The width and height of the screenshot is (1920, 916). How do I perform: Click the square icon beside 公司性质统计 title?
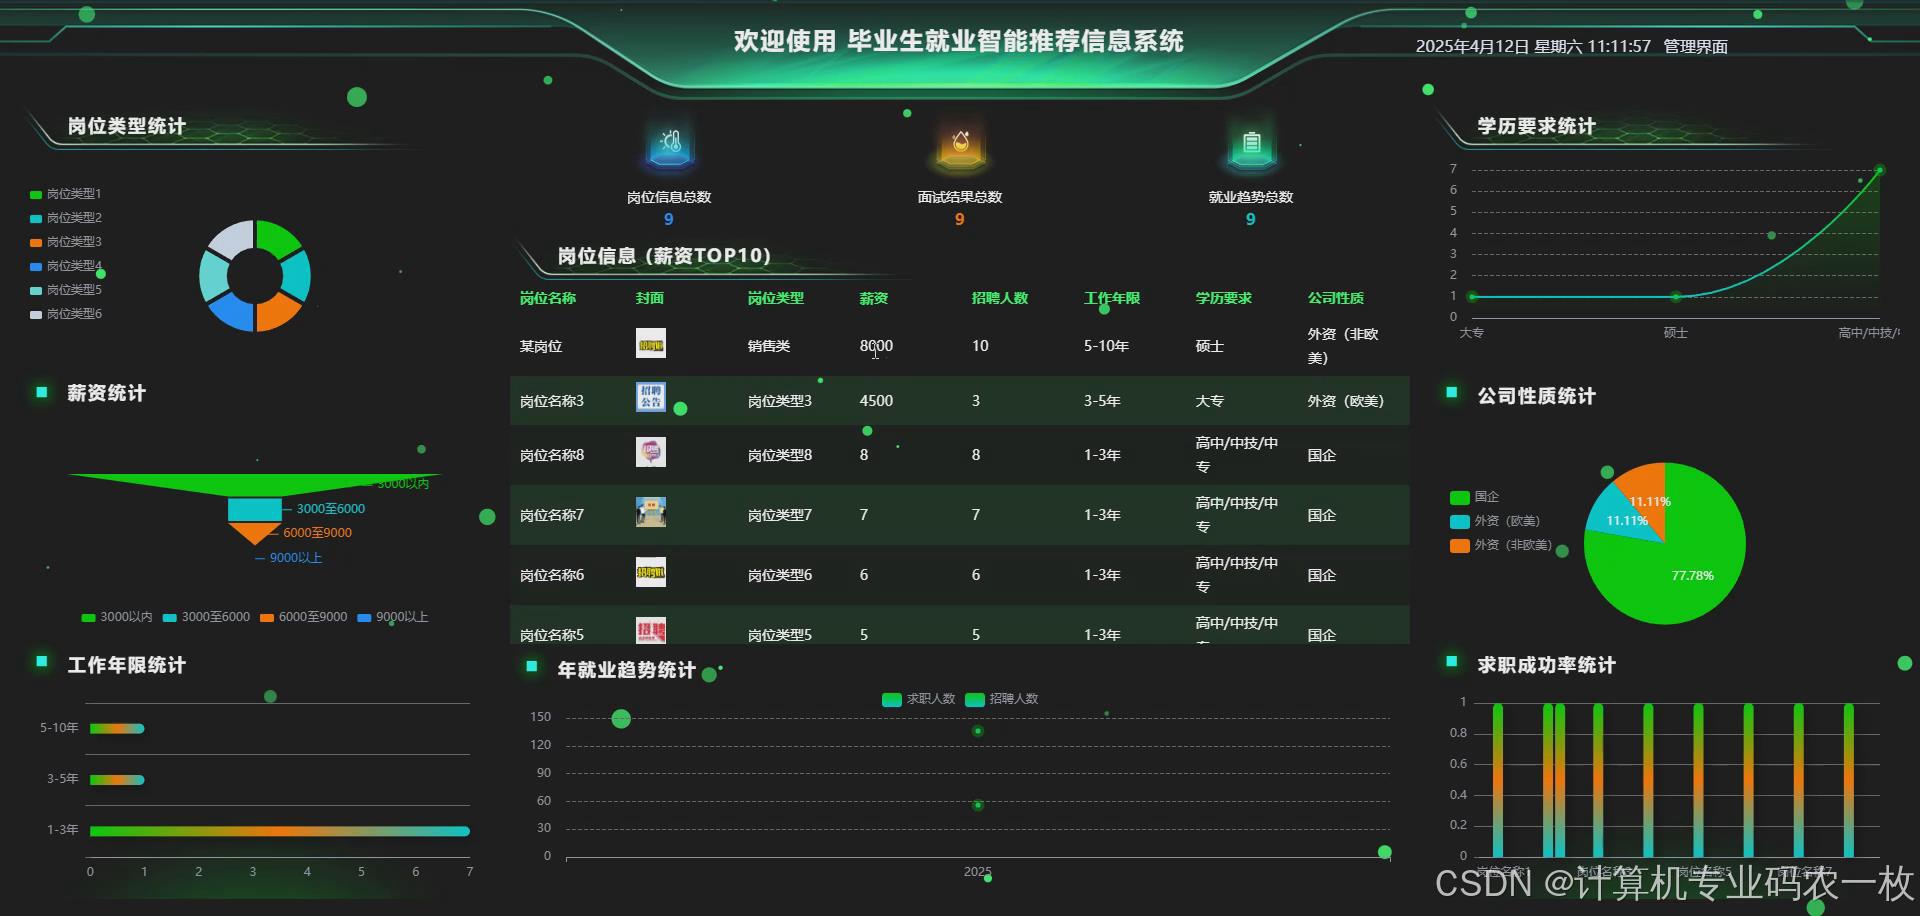tap(1450, 395)
